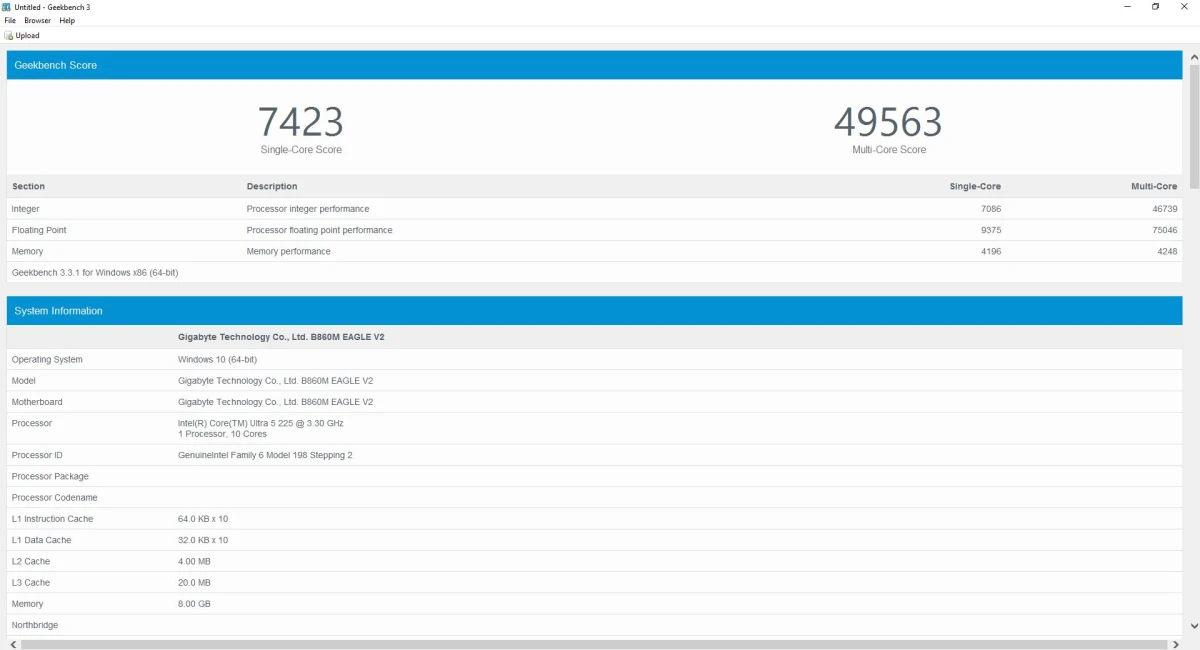The image size is (1200, 650).
Task: Click the Processor Package label
Action: click(50, 477)
